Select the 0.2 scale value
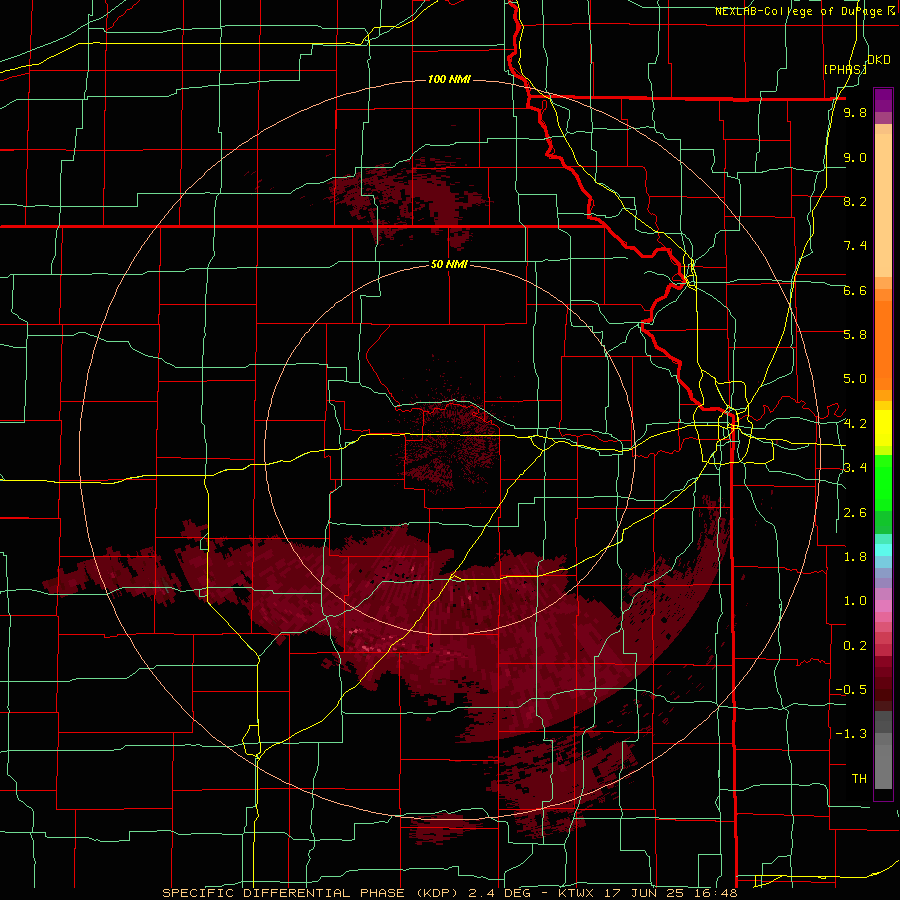This screenshot has width=900, height=900. pos(855,646)
